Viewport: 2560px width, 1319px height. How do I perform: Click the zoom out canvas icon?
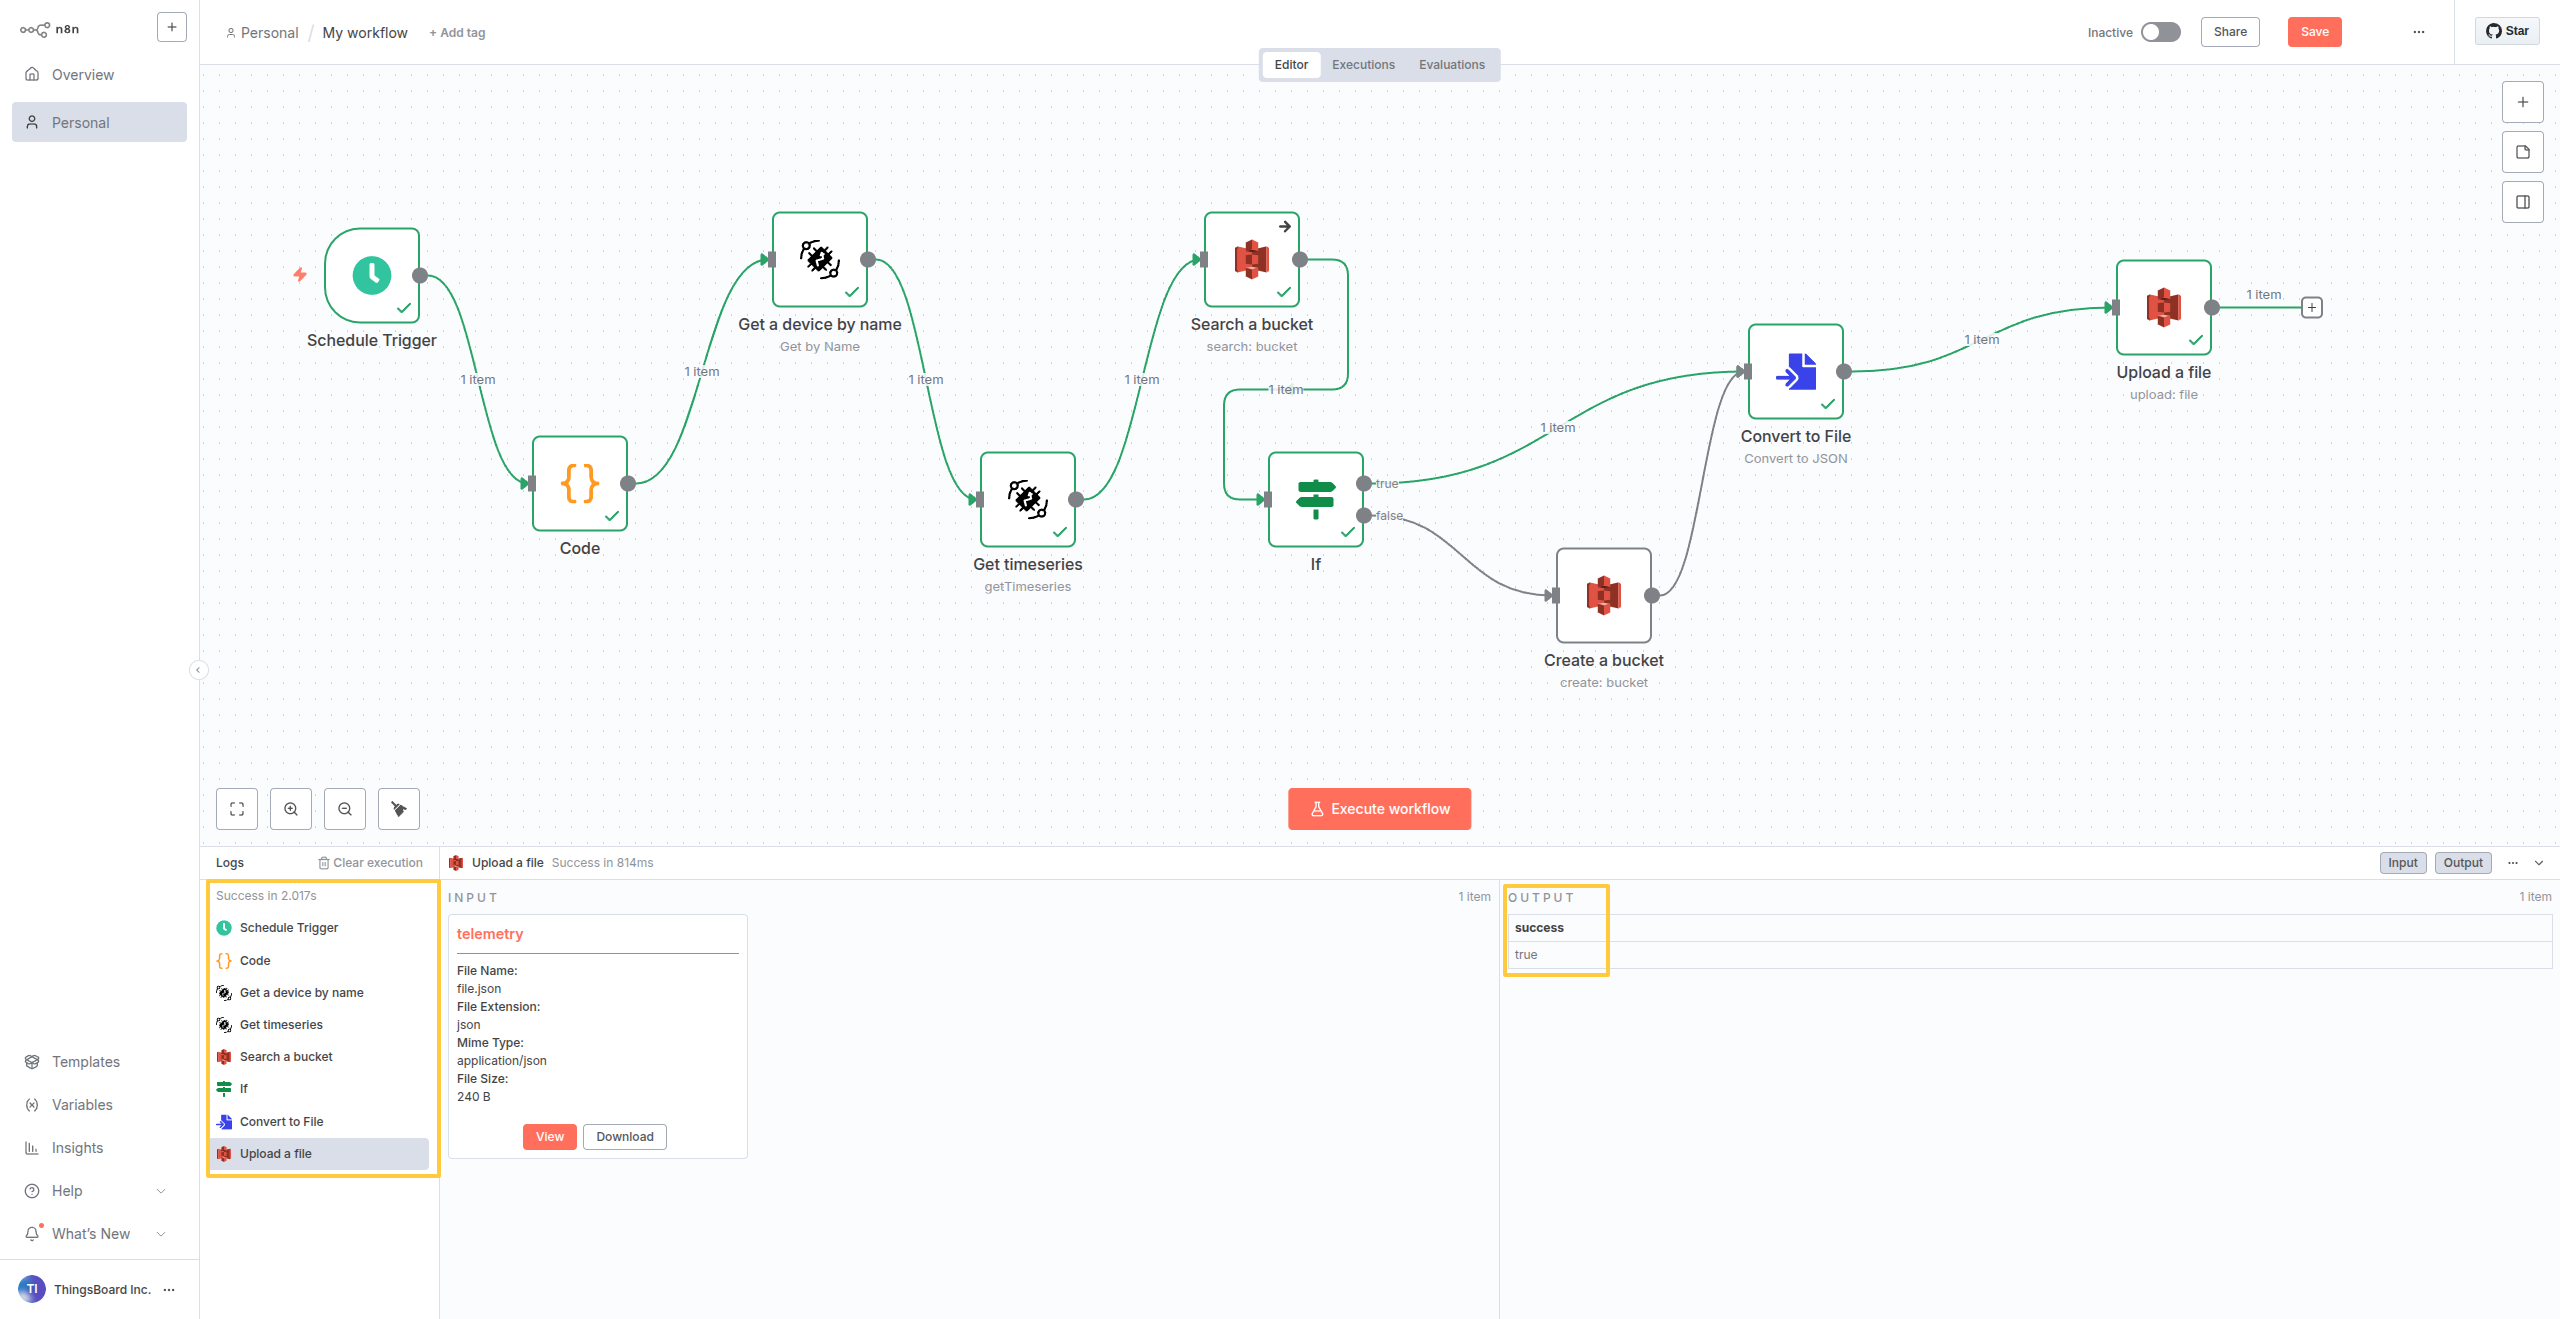point(345,809)
